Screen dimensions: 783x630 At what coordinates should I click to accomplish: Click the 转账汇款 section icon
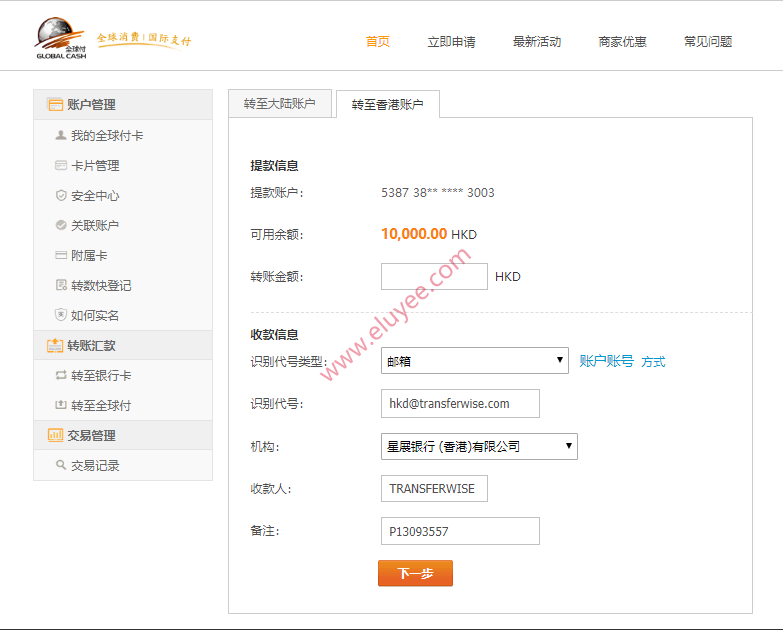[x=55, y=345]
